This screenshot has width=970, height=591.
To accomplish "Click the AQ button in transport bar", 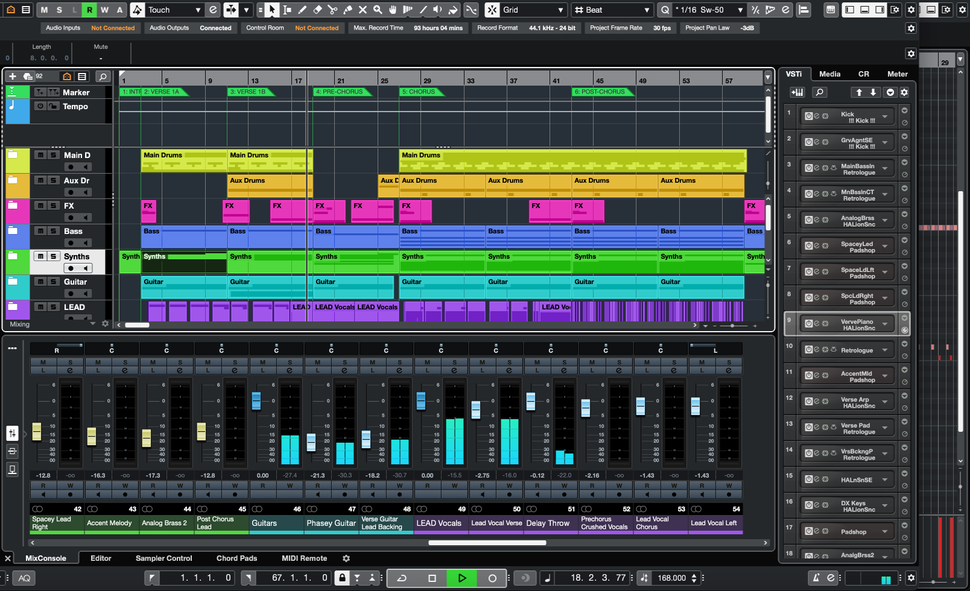I will [23, 578].
